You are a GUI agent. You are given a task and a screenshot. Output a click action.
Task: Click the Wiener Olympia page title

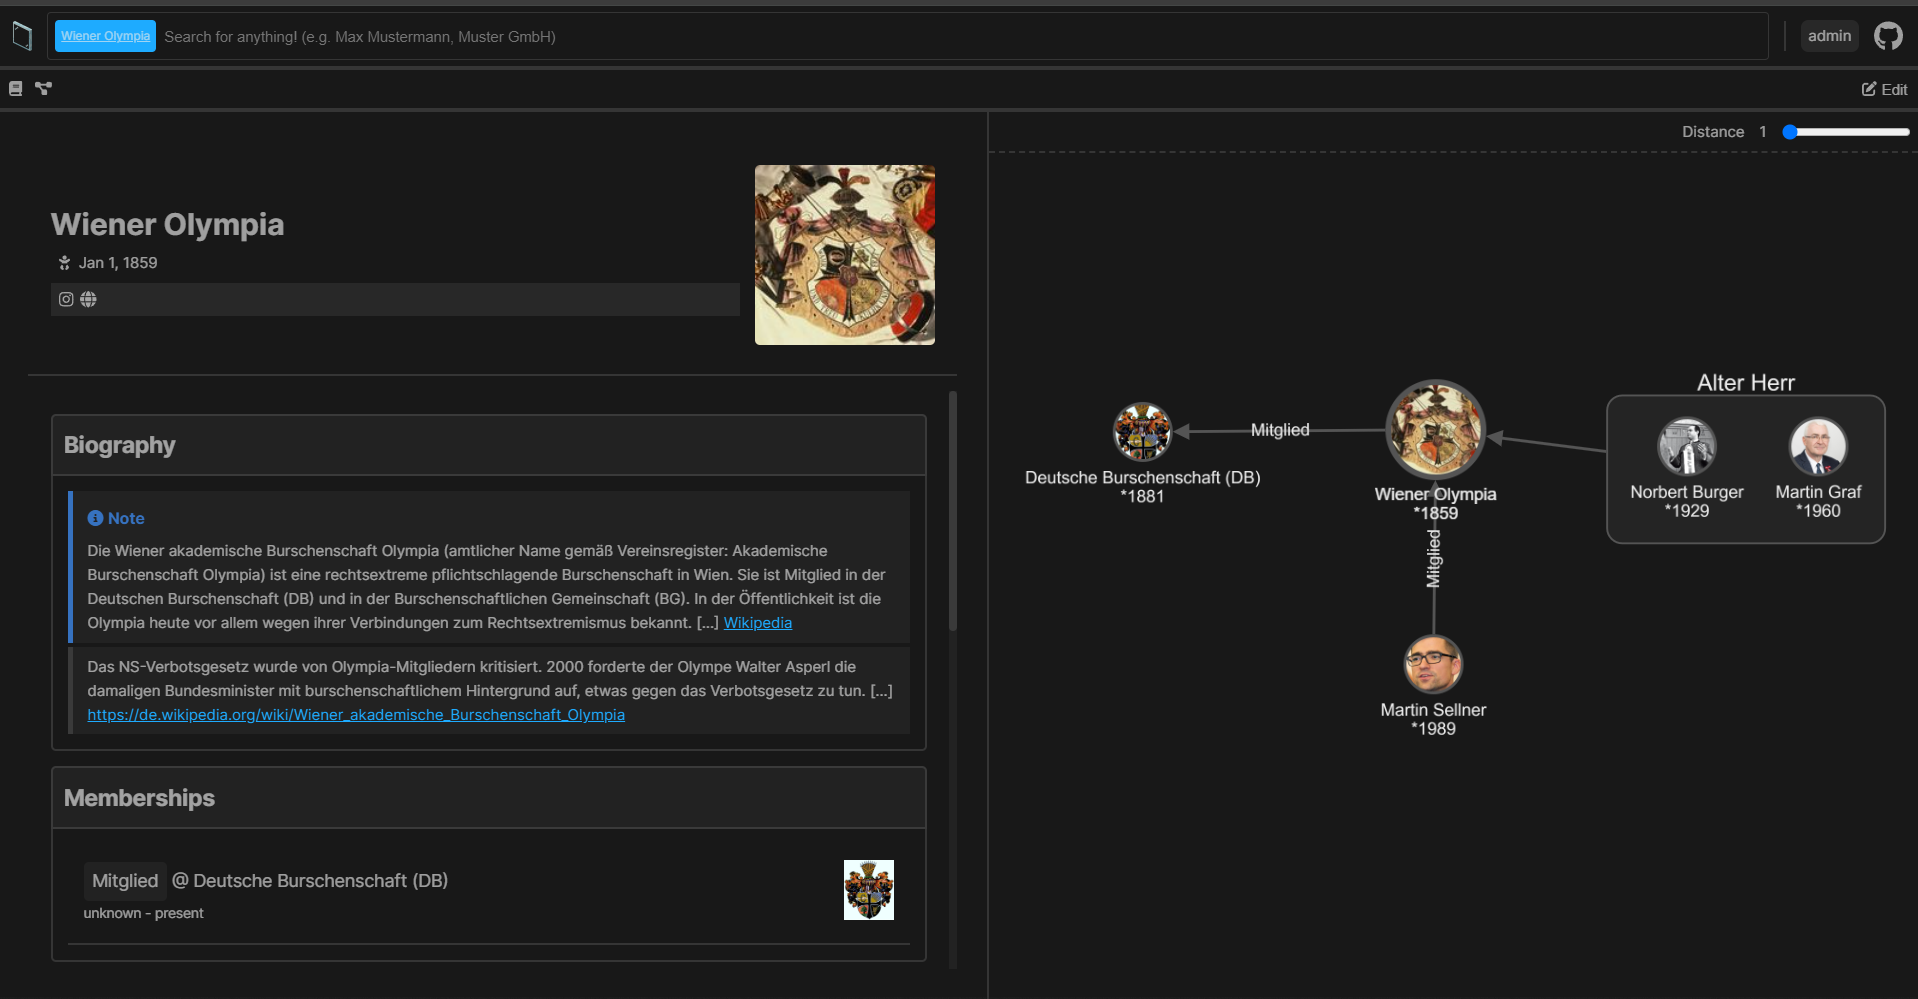click(168, 224)
